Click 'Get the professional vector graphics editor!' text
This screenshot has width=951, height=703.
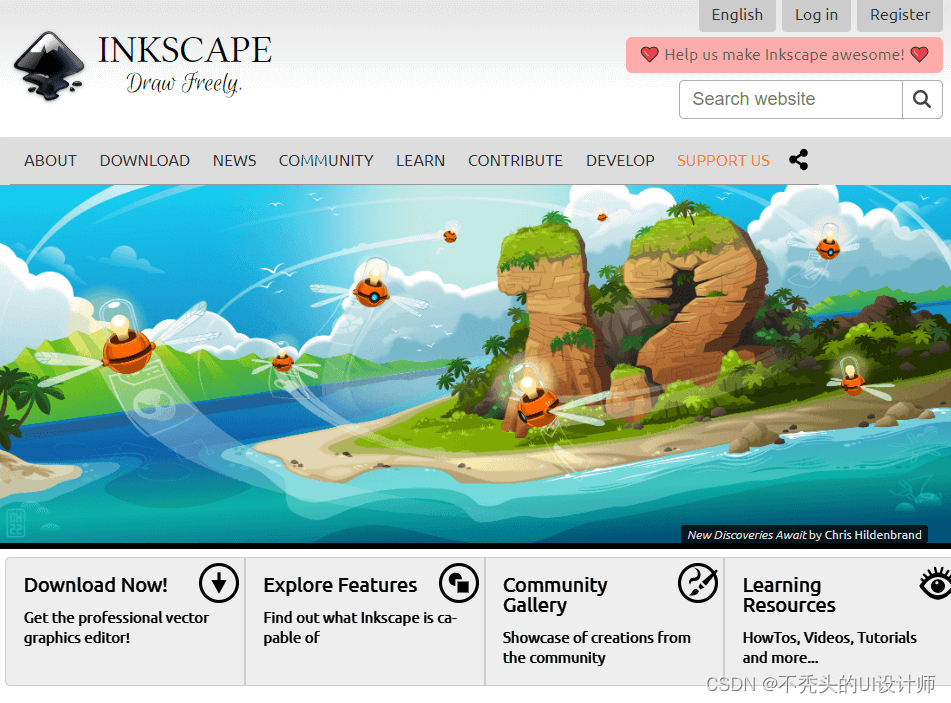coord(116,627)
